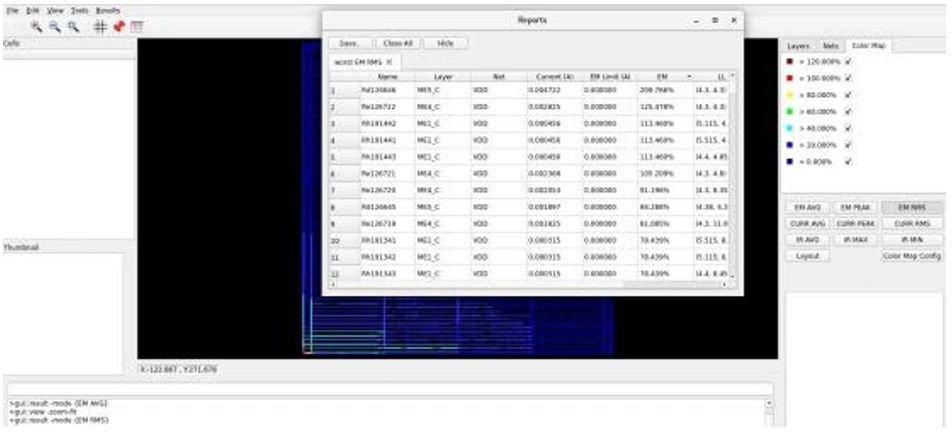The image size is (952, 433).
Task: Click the Hide button in Reports
Action: tap(446, 44)
